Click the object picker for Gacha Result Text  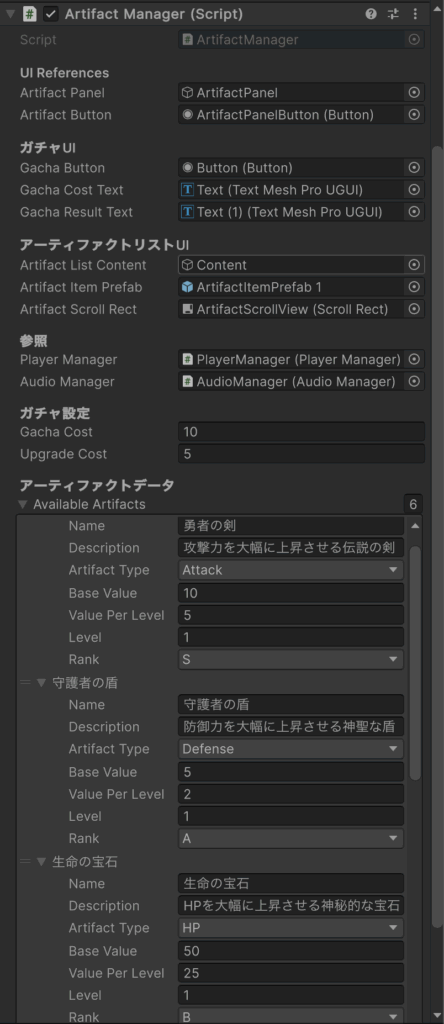pos(414,212)
